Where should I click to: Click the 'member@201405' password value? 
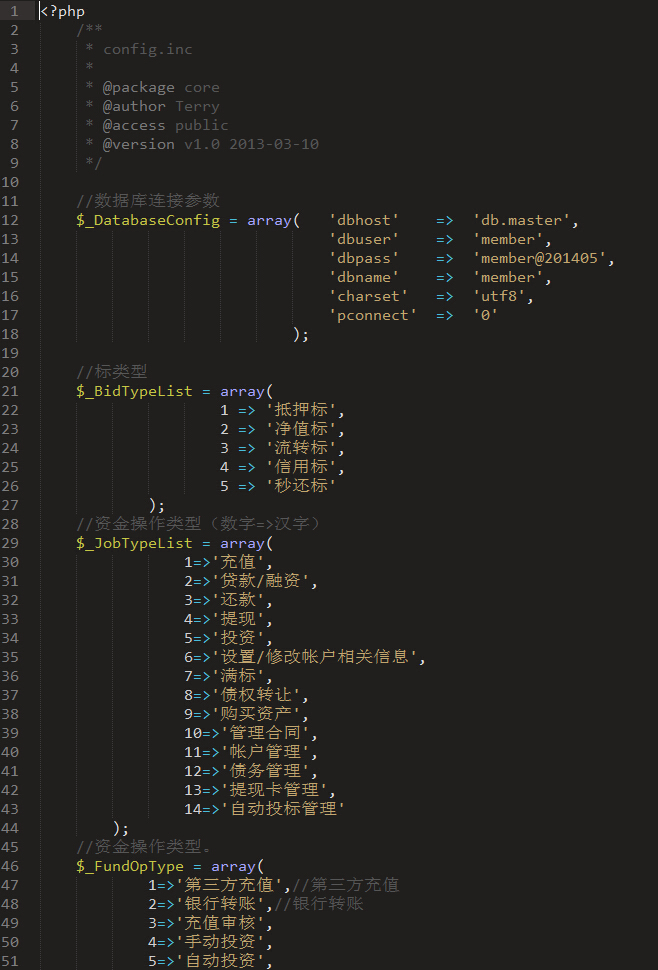click(x=539, y=258)
